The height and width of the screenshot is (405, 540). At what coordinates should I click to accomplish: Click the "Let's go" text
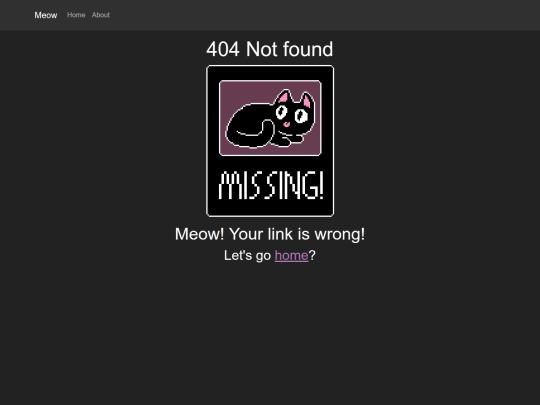[248, 256]
